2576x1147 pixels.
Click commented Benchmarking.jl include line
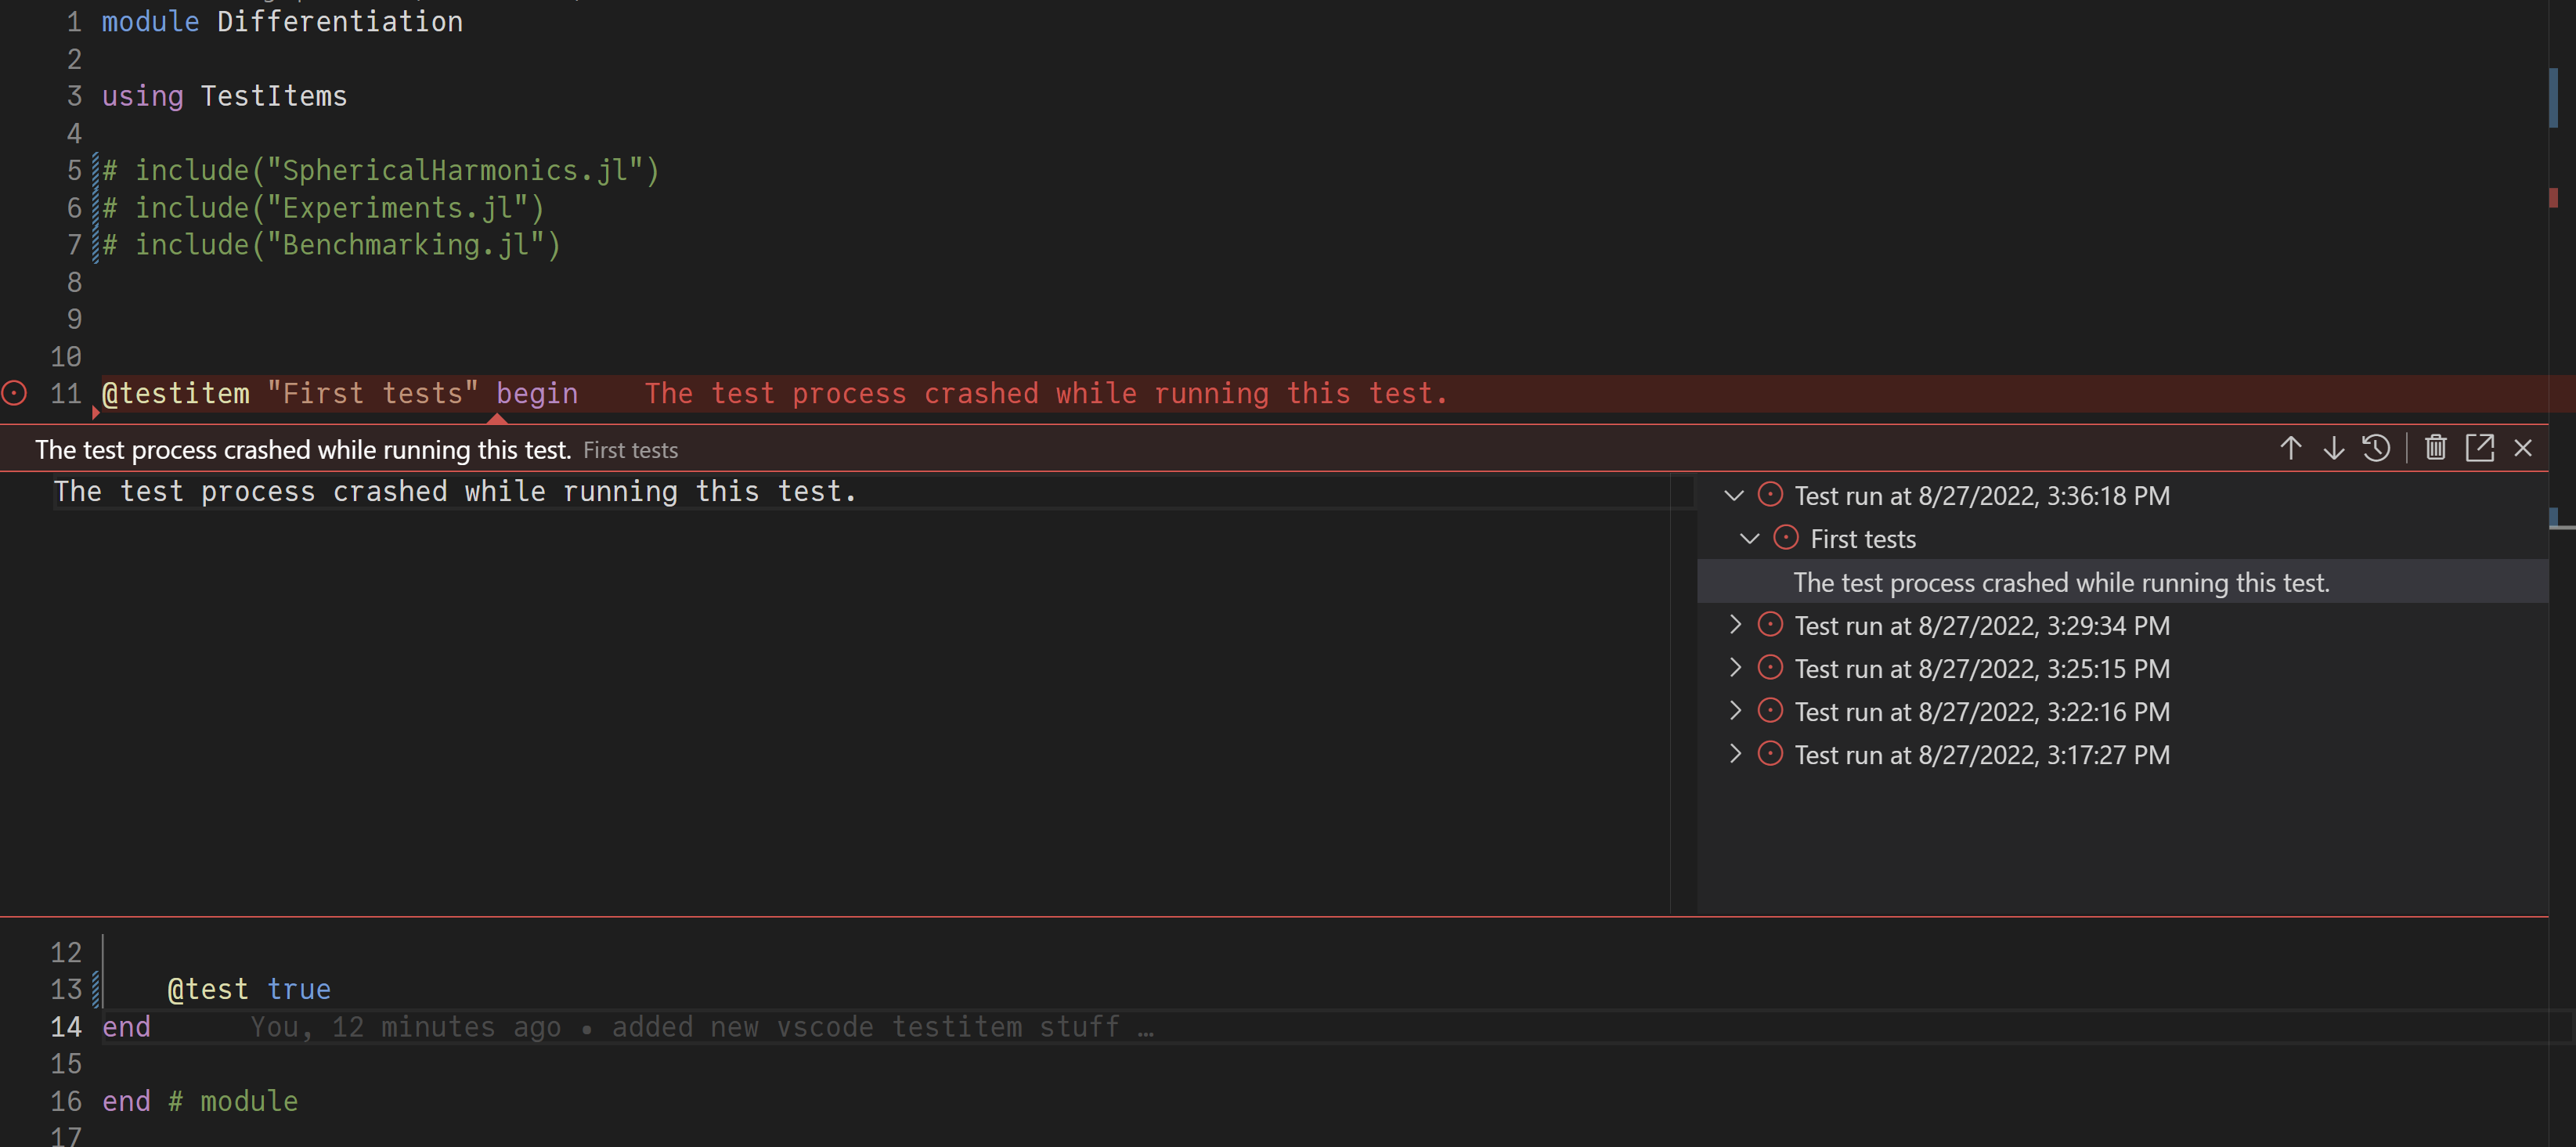click(x=332, y=245)
